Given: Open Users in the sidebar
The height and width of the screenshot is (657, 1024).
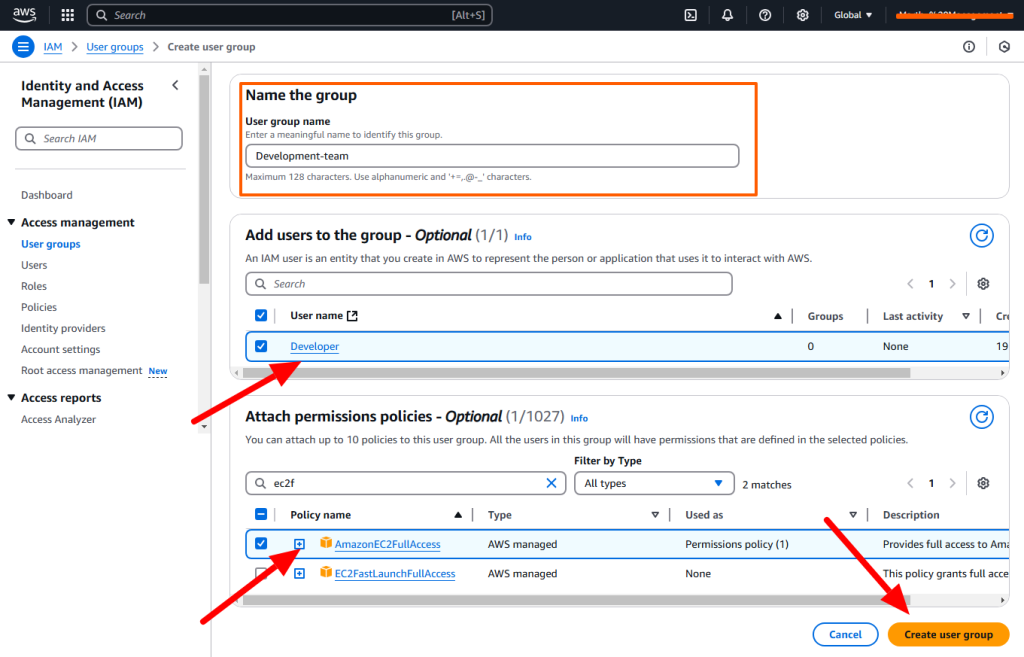Looking at the screenshot, I should pyautogui.click(x=34, y=264).
